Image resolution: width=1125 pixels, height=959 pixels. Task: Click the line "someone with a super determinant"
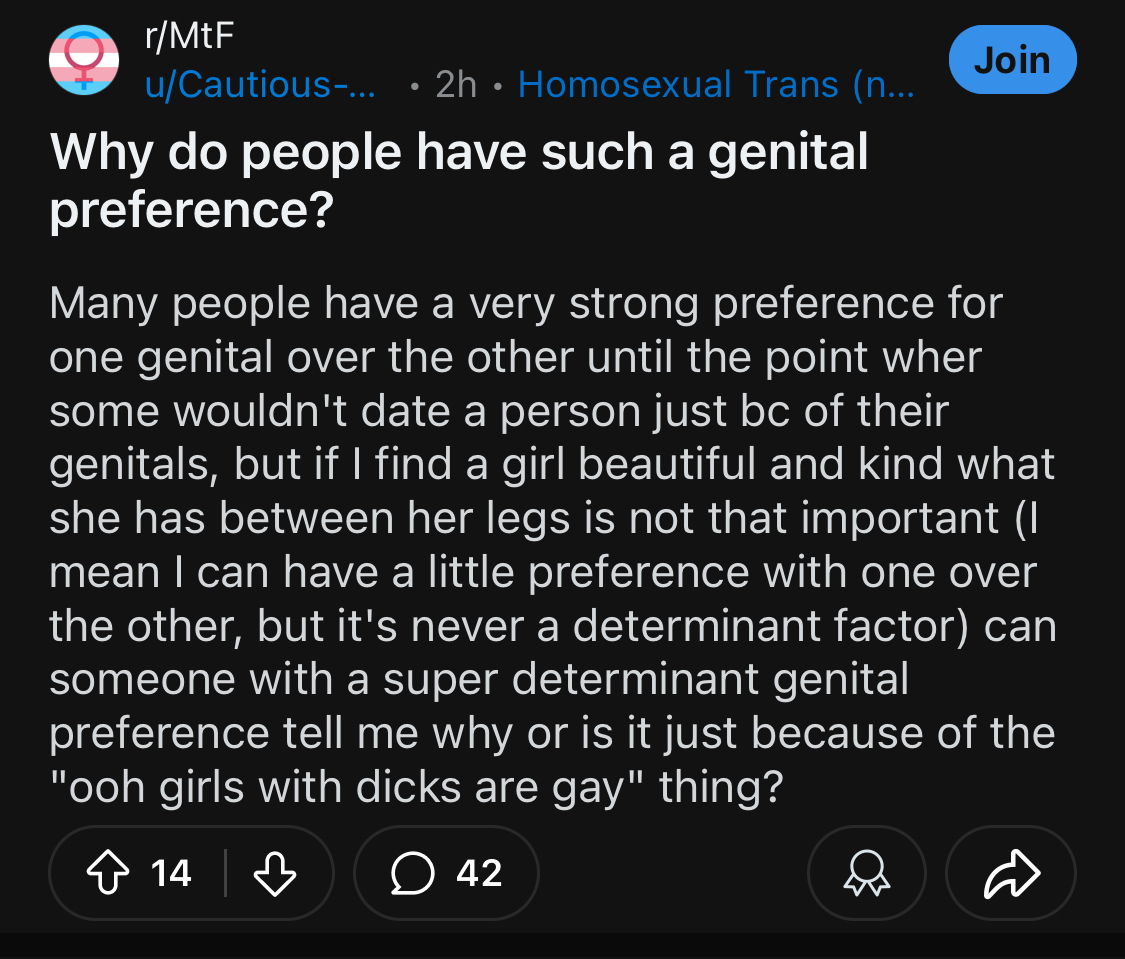[479, 679]
